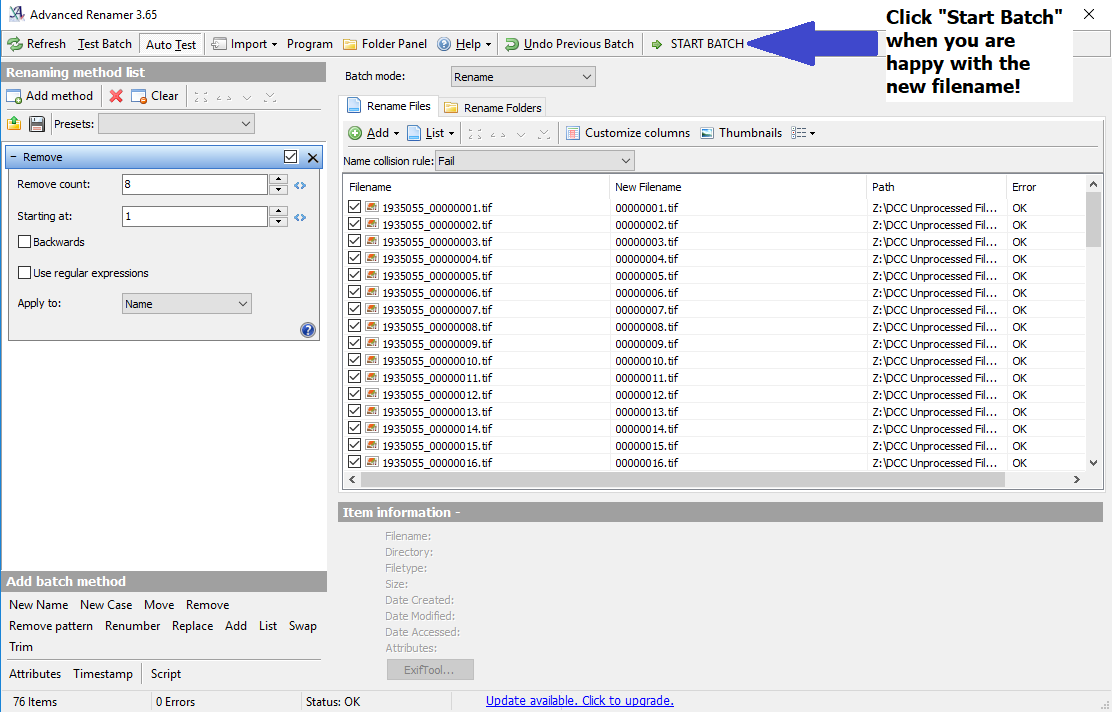The width and height of the screenshot is (1112, 712).
Task: Uncheck file 1935055_00000003.tif
Action: pos(354,241)
